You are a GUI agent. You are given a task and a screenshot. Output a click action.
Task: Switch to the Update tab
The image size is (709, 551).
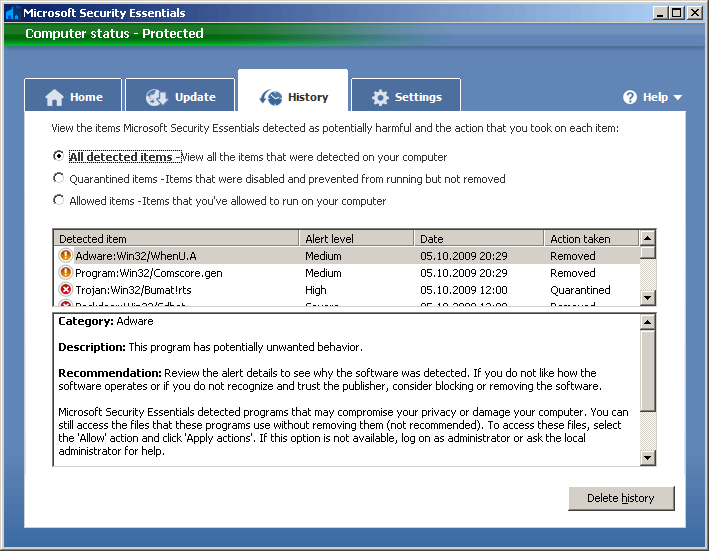point(180,95)
